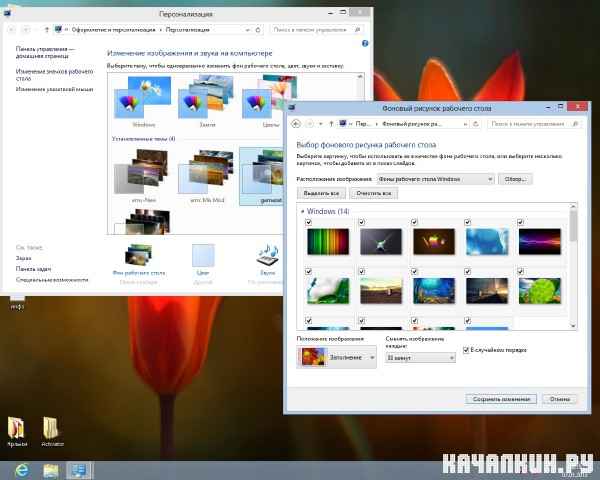Click the Пер... breadcrumb in the Фоновый рисунок window

click(363, 124)
